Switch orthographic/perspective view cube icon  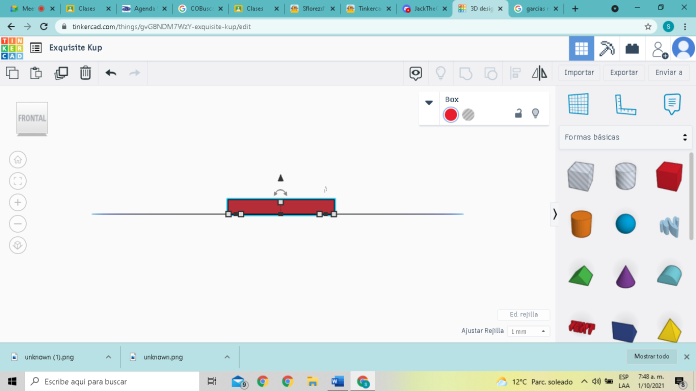[18, 245]
